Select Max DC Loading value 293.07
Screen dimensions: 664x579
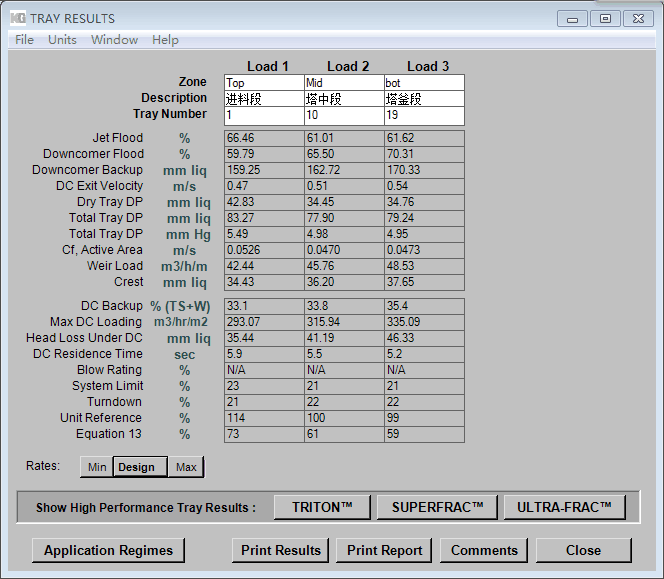point(264,322)
